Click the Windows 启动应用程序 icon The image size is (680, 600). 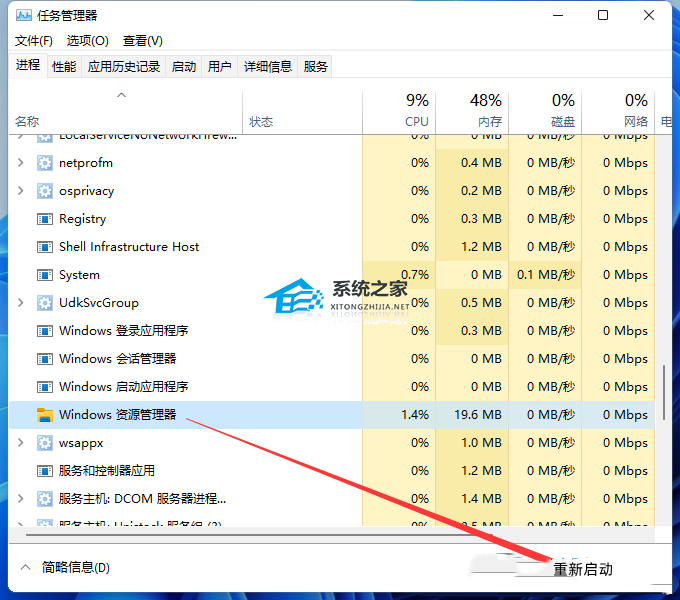click(x=45, y=387)
